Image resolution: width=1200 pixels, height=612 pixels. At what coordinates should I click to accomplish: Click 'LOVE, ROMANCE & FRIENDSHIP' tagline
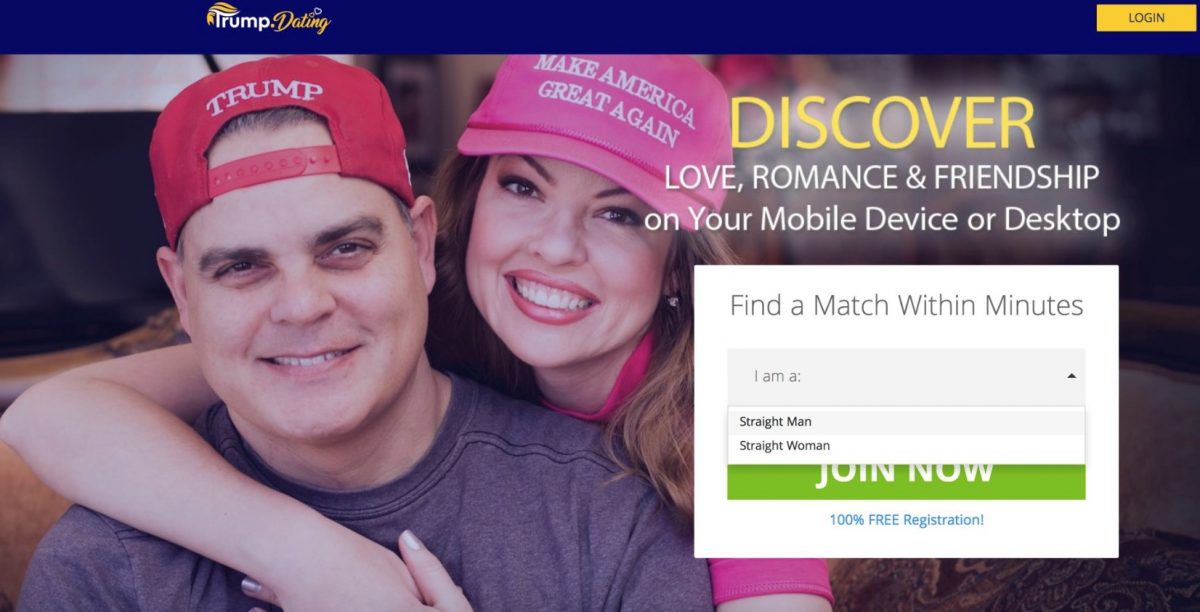(882, 178)
